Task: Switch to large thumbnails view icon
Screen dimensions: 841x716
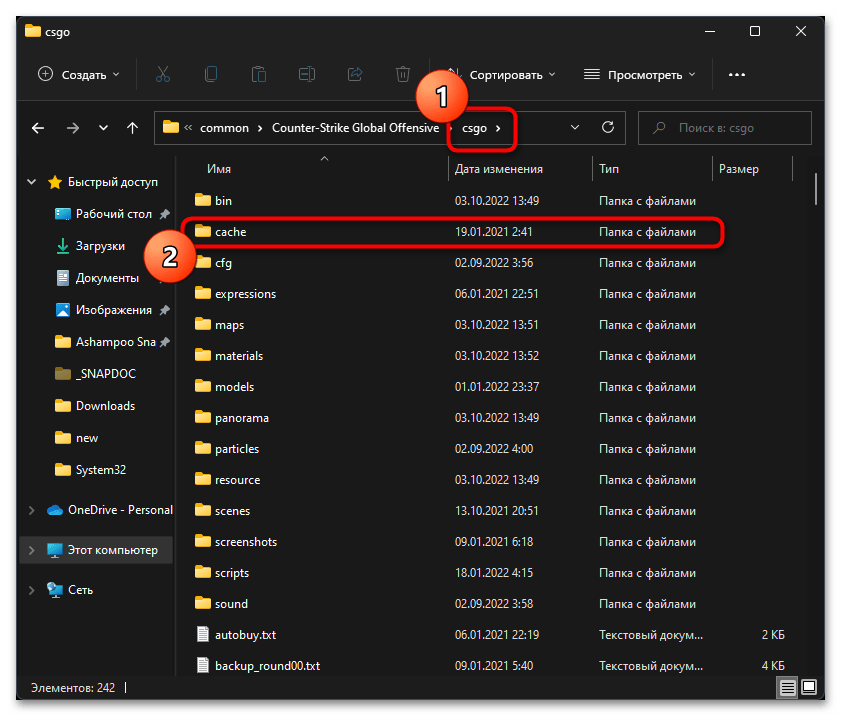Action: (809, 687)
